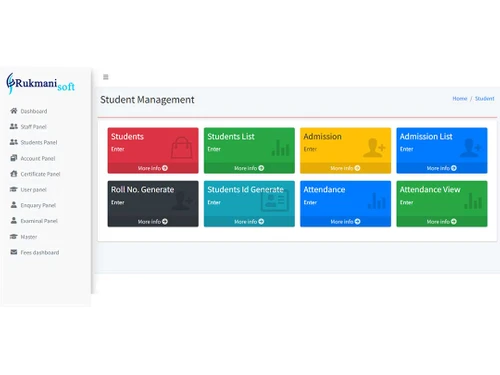Click the Attendance View card title
This screenshot has width=500, height=375.
tap(430, 190)
